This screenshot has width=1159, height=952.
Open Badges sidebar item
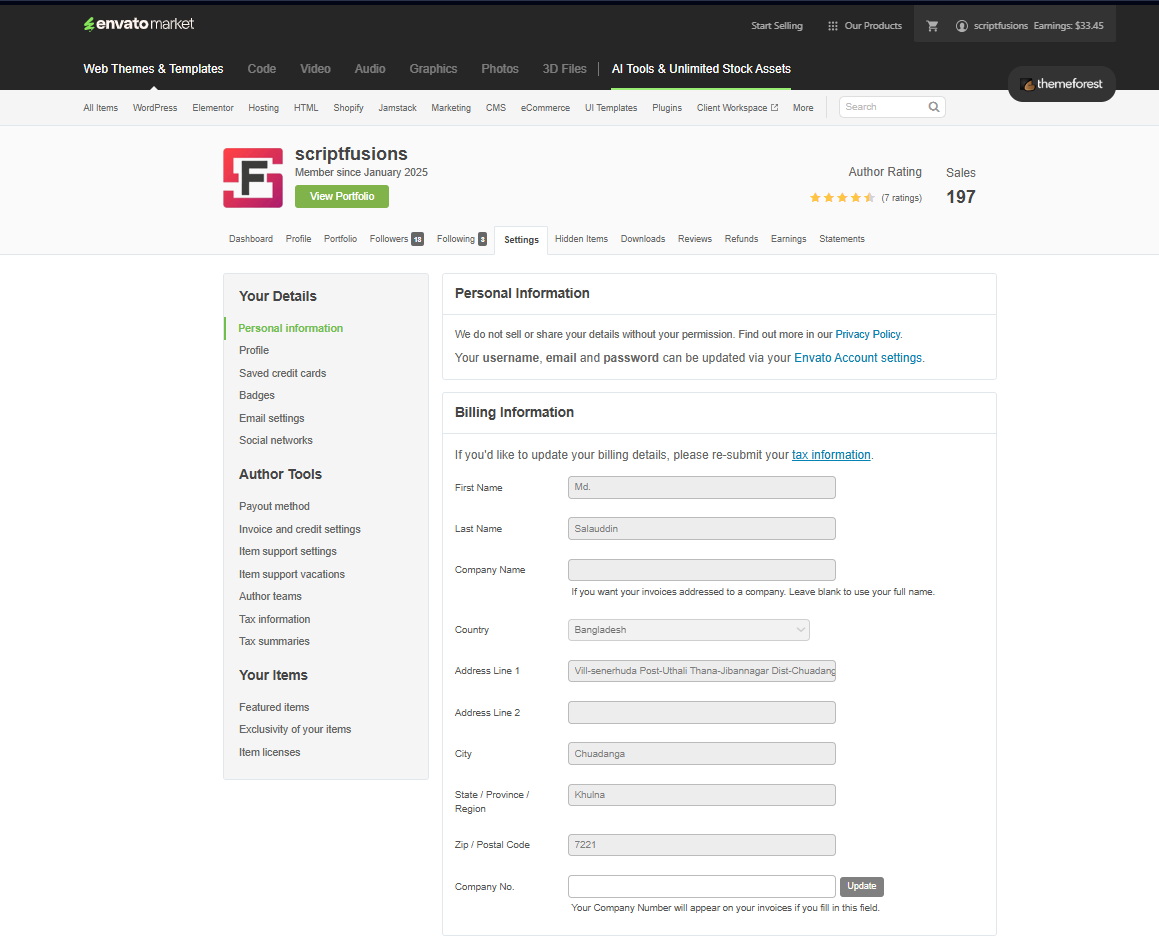[x=256, y=395]
